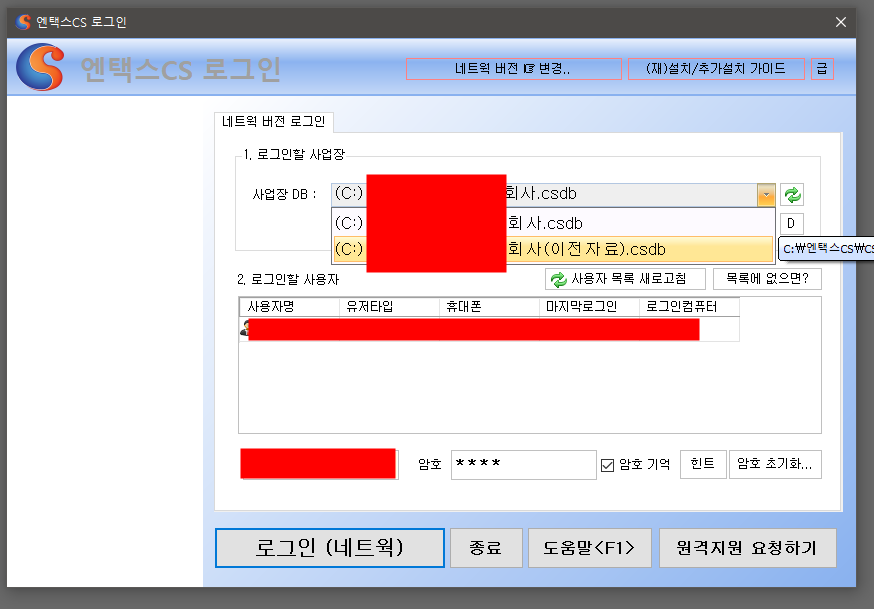Click the 급 button at top right
Screen dimensions: 874x609
coord(822,69)
